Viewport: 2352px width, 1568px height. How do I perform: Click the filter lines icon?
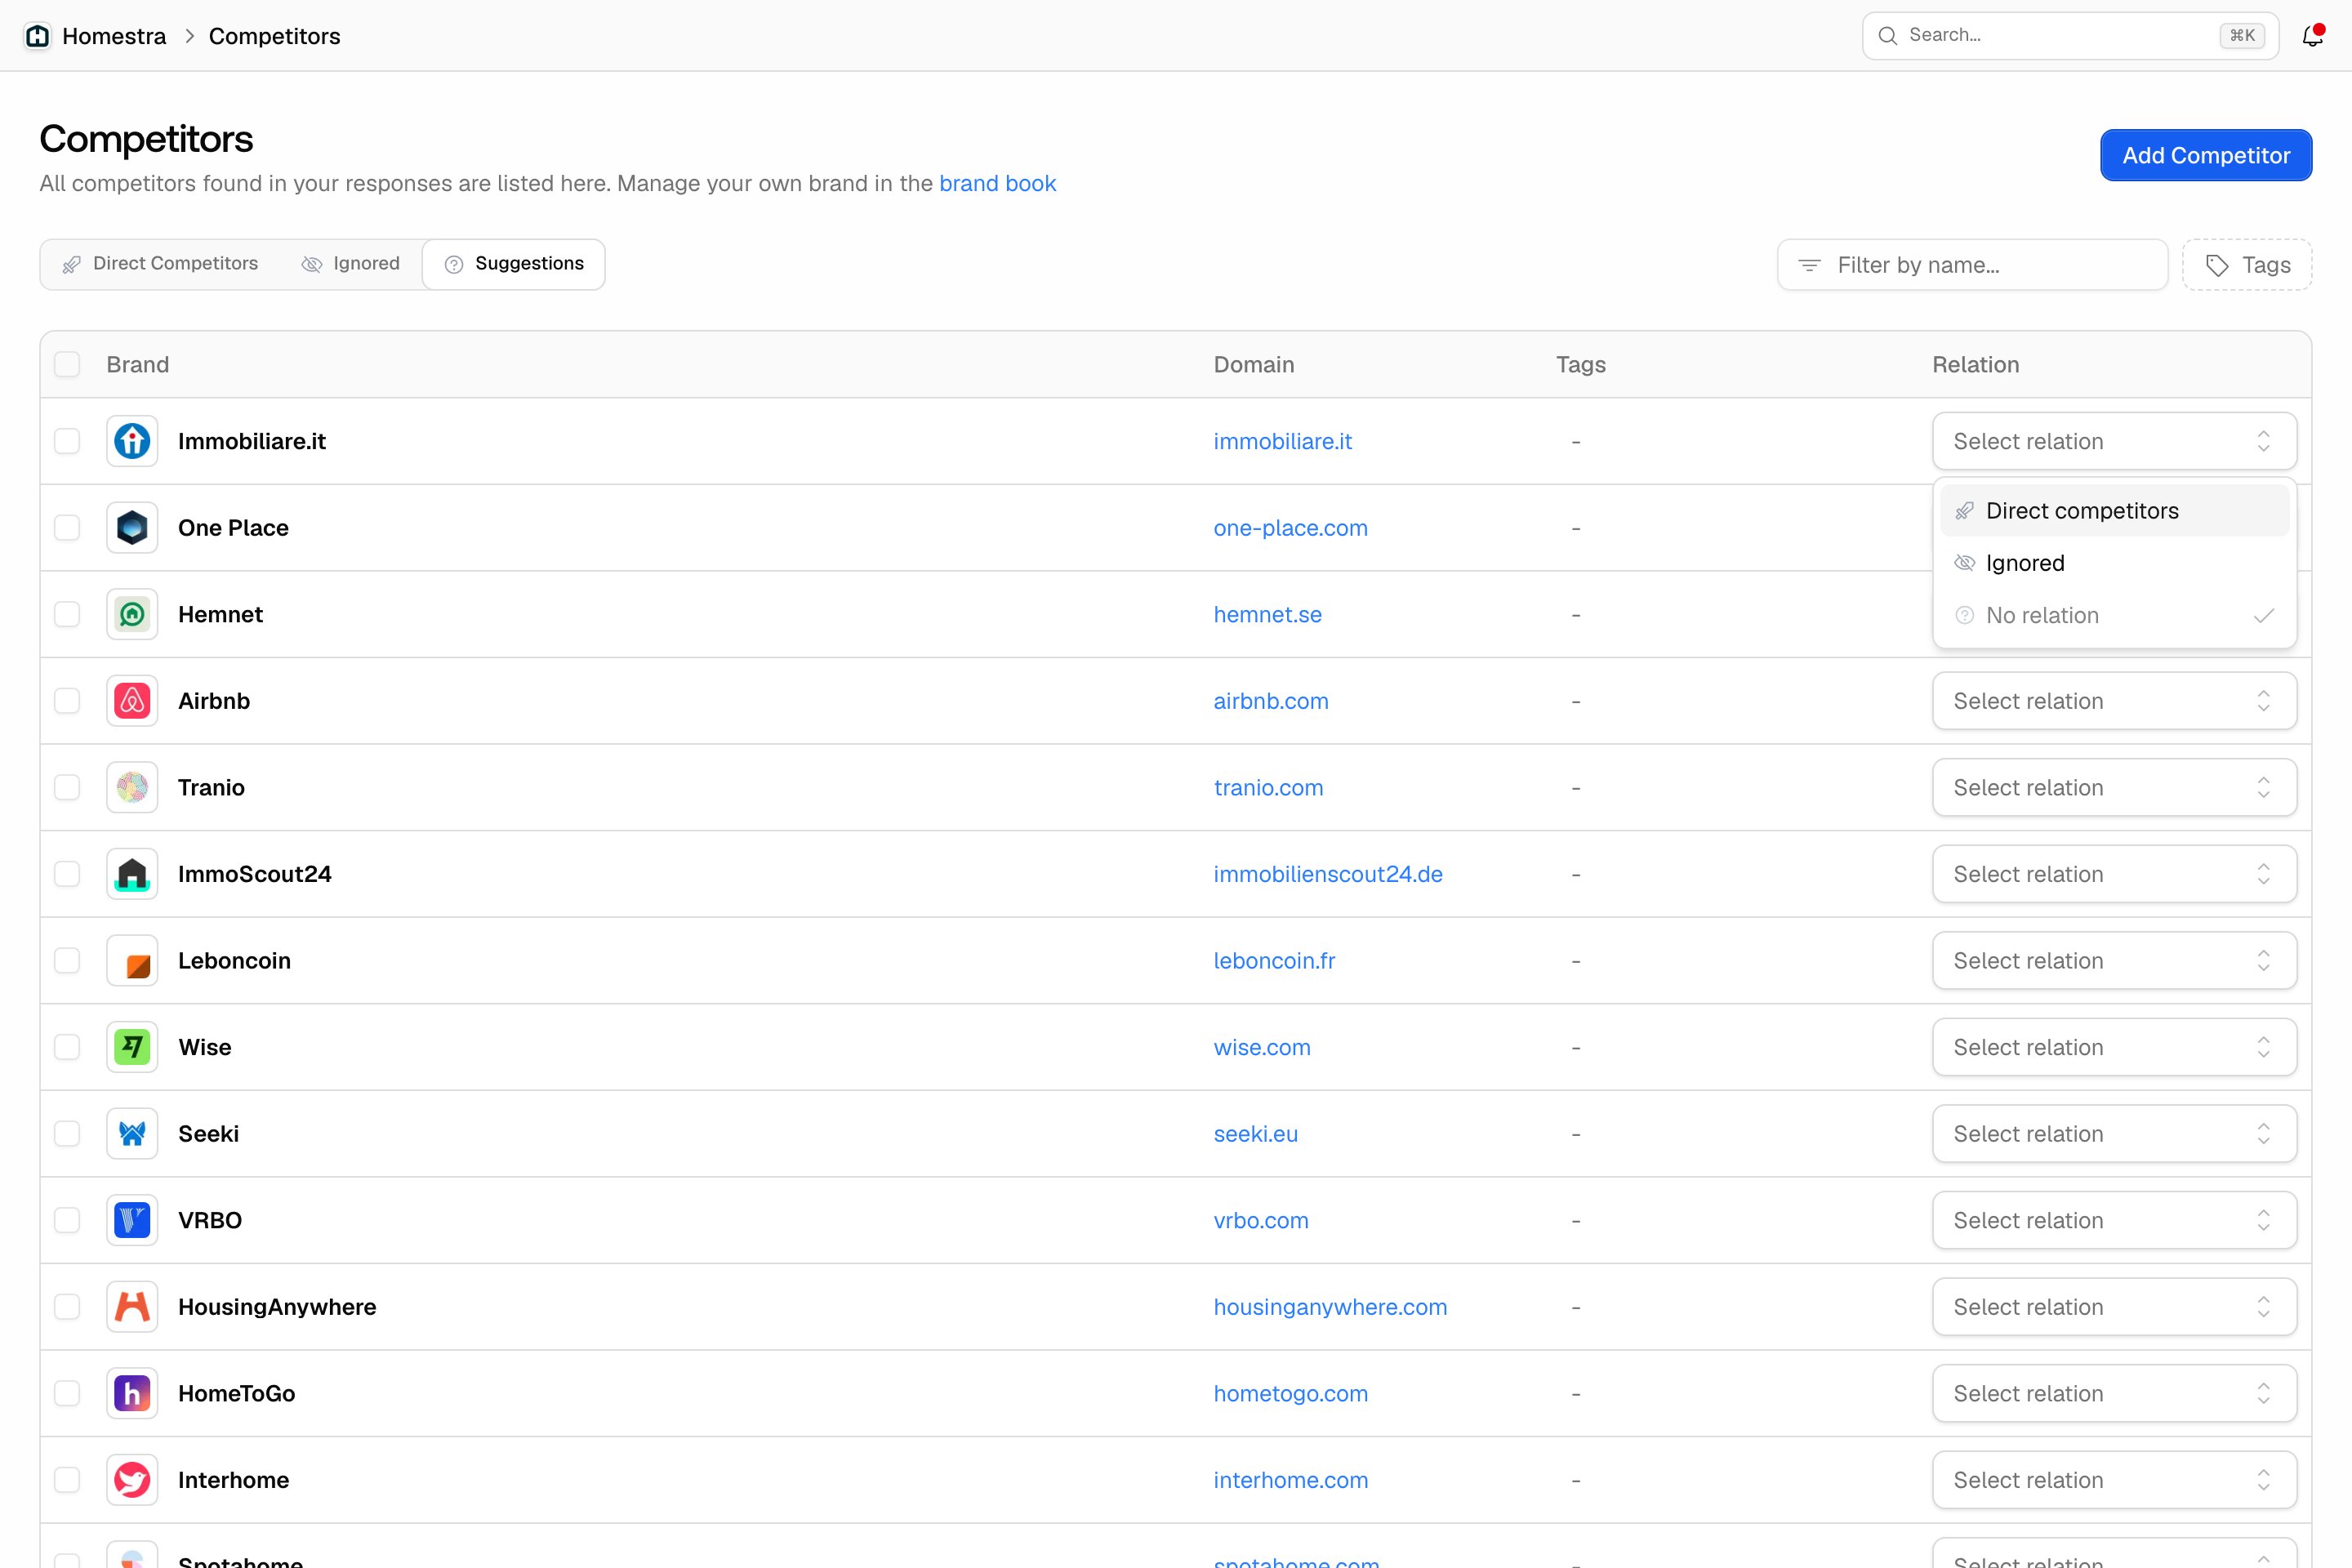coord(1809,265)
